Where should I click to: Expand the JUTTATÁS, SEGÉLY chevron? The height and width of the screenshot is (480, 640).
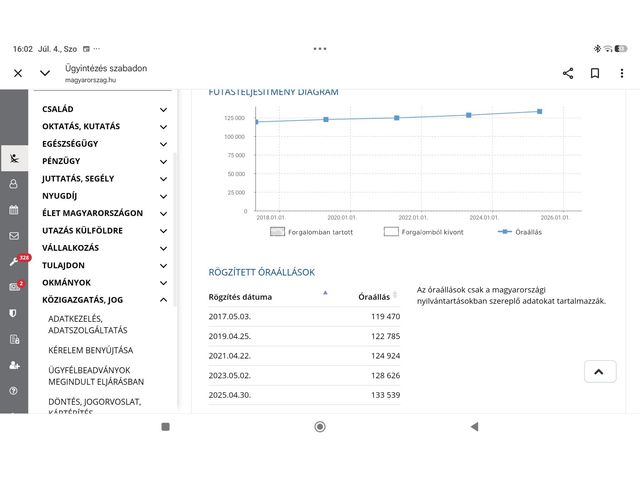pos(163,179)
